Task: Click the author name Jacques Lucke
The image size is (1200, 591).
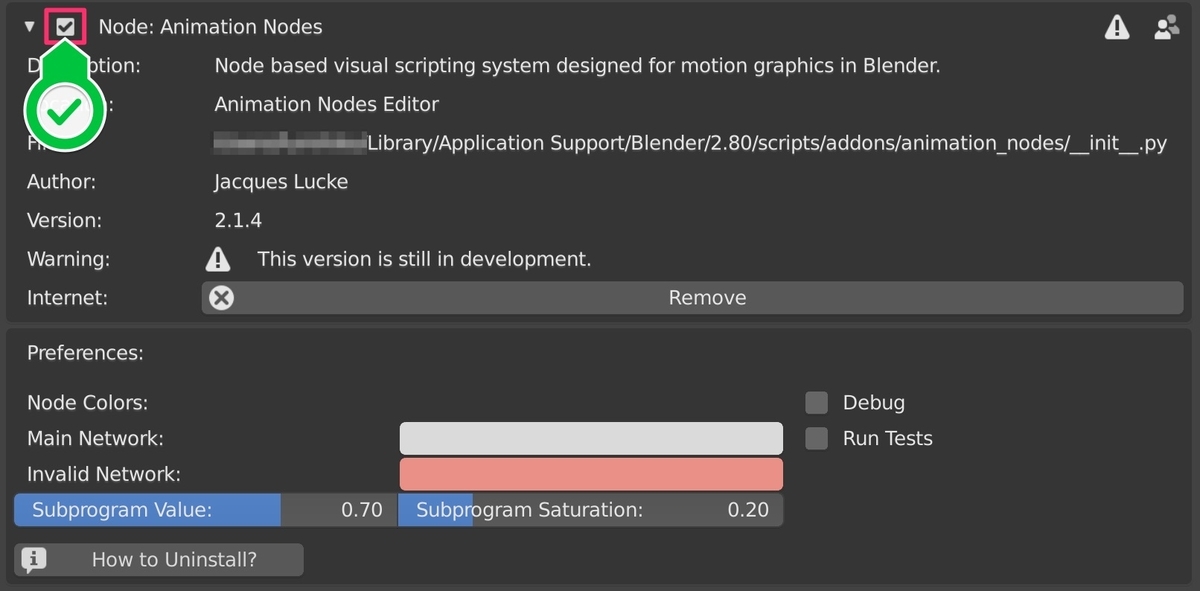Action: tap(281, 182)
